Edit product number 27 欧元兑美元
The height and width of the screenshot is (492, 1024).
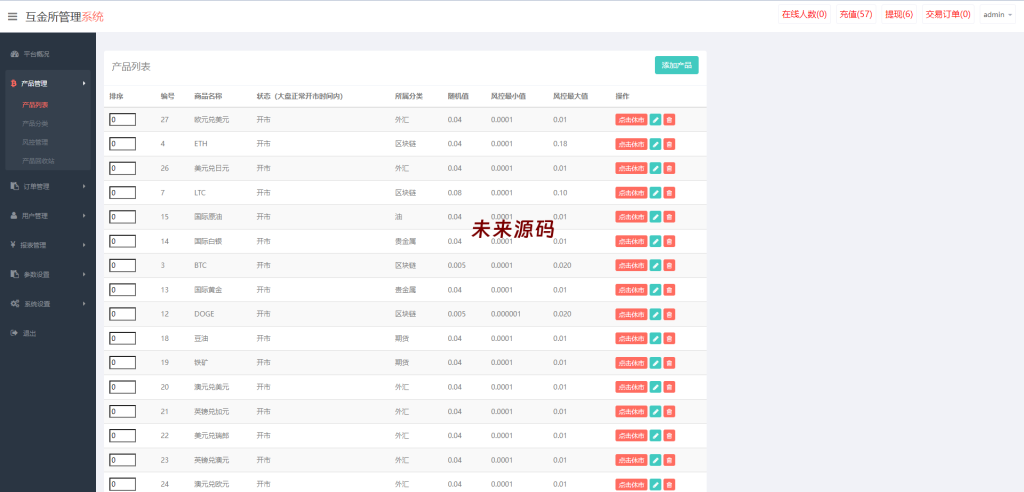(x=656, y=120)
